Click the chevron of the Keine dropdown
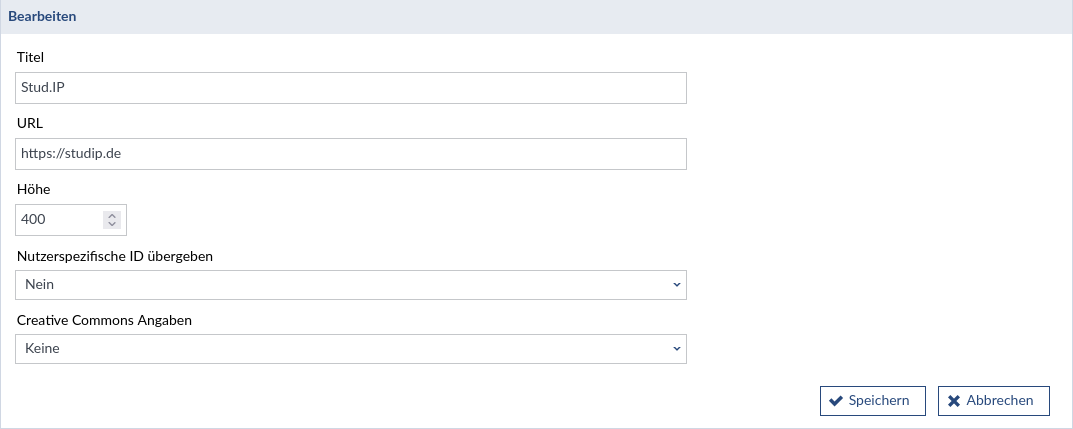1073x429 pixels. [x=677, y=349]
